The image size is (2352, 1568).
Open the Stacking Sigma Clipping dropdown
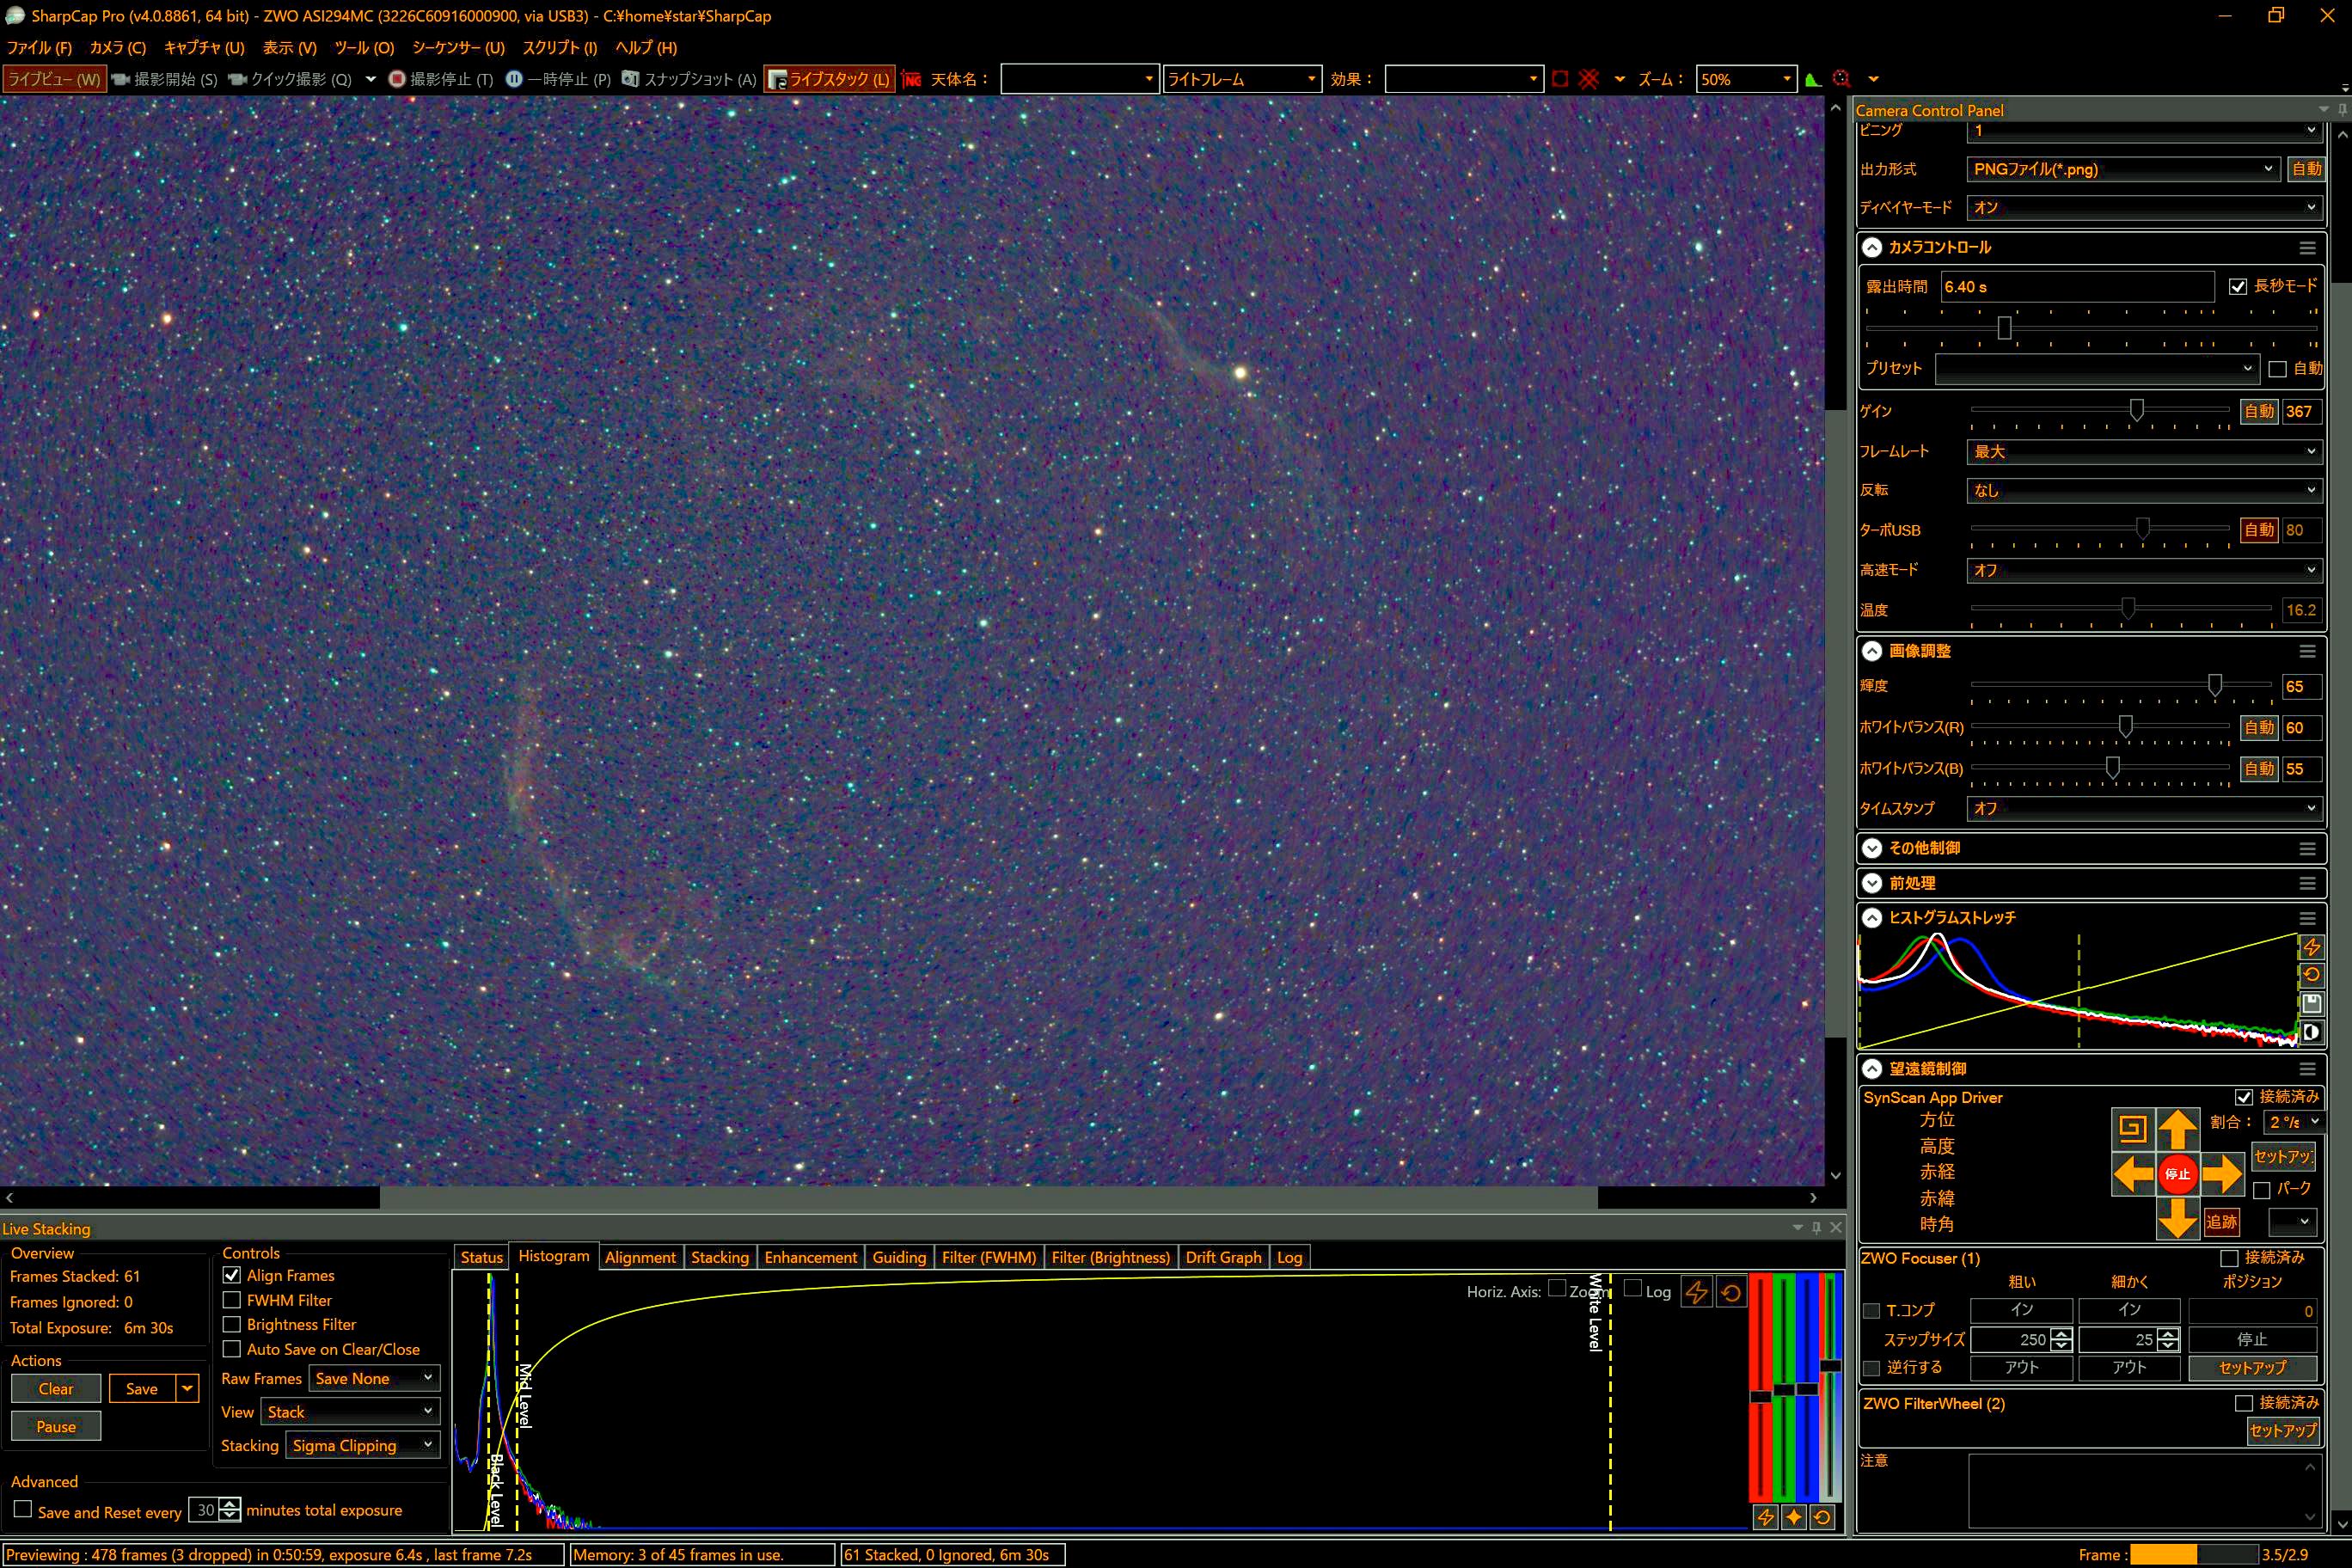coord(363,1445)
